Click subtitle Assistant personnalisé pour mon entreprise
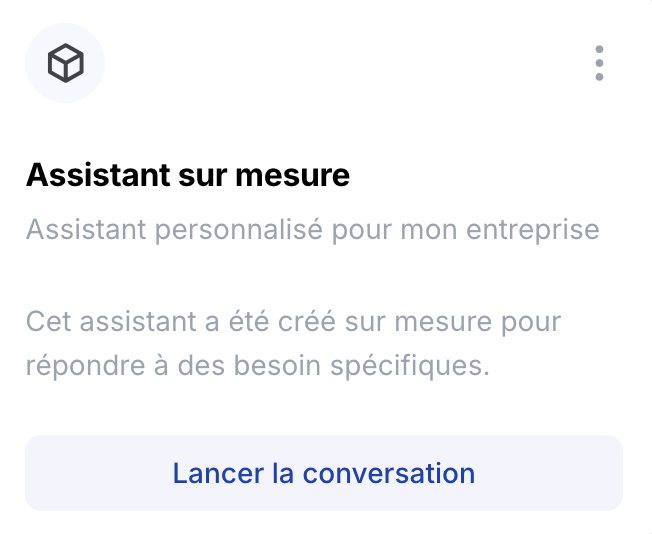This screenshot has width=652, height=534. pyautogui.click(x=313, y=230)
